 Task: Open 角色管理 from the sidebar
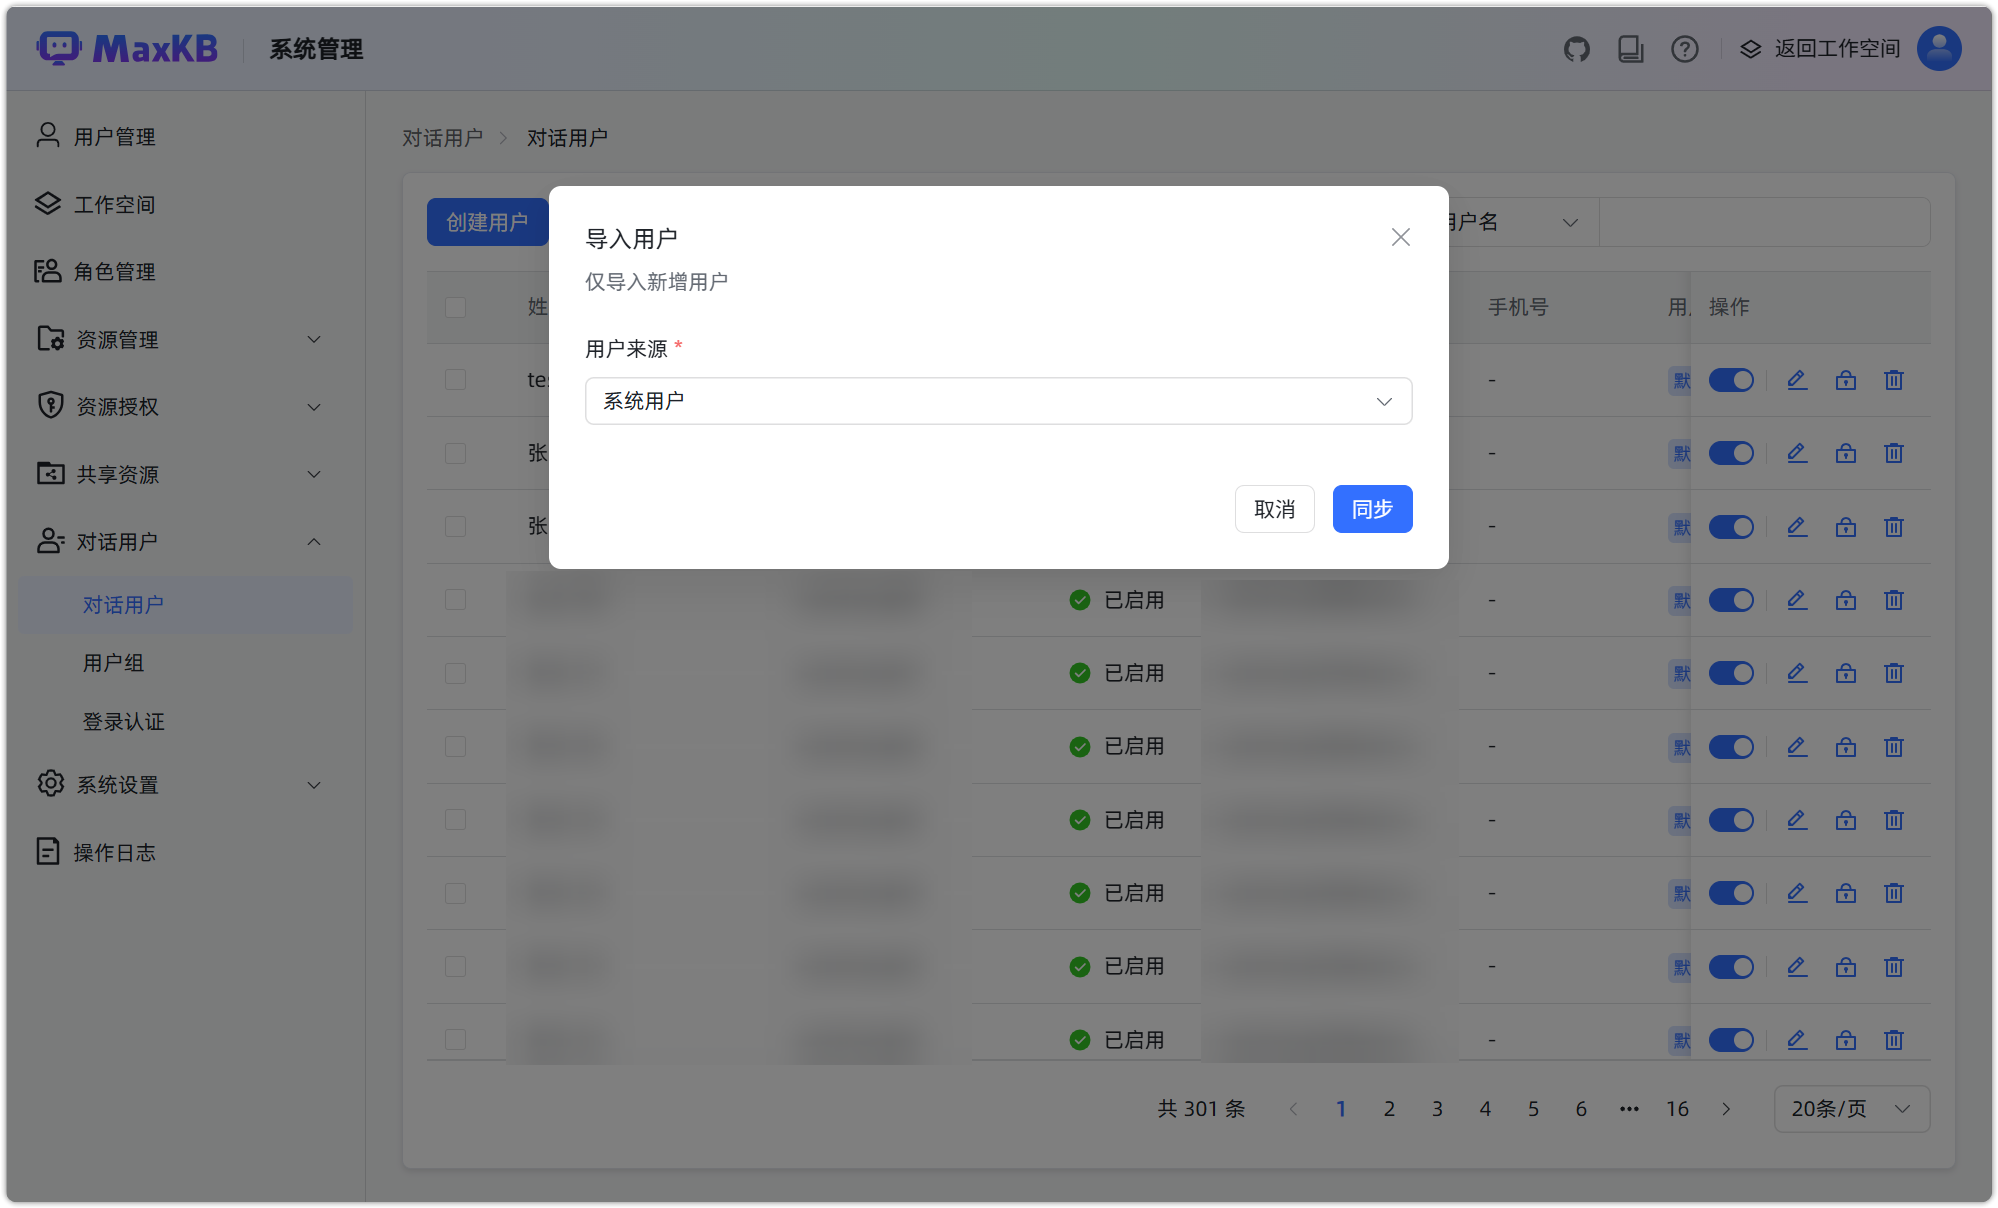pyautogui.click(x=113, y=271)
